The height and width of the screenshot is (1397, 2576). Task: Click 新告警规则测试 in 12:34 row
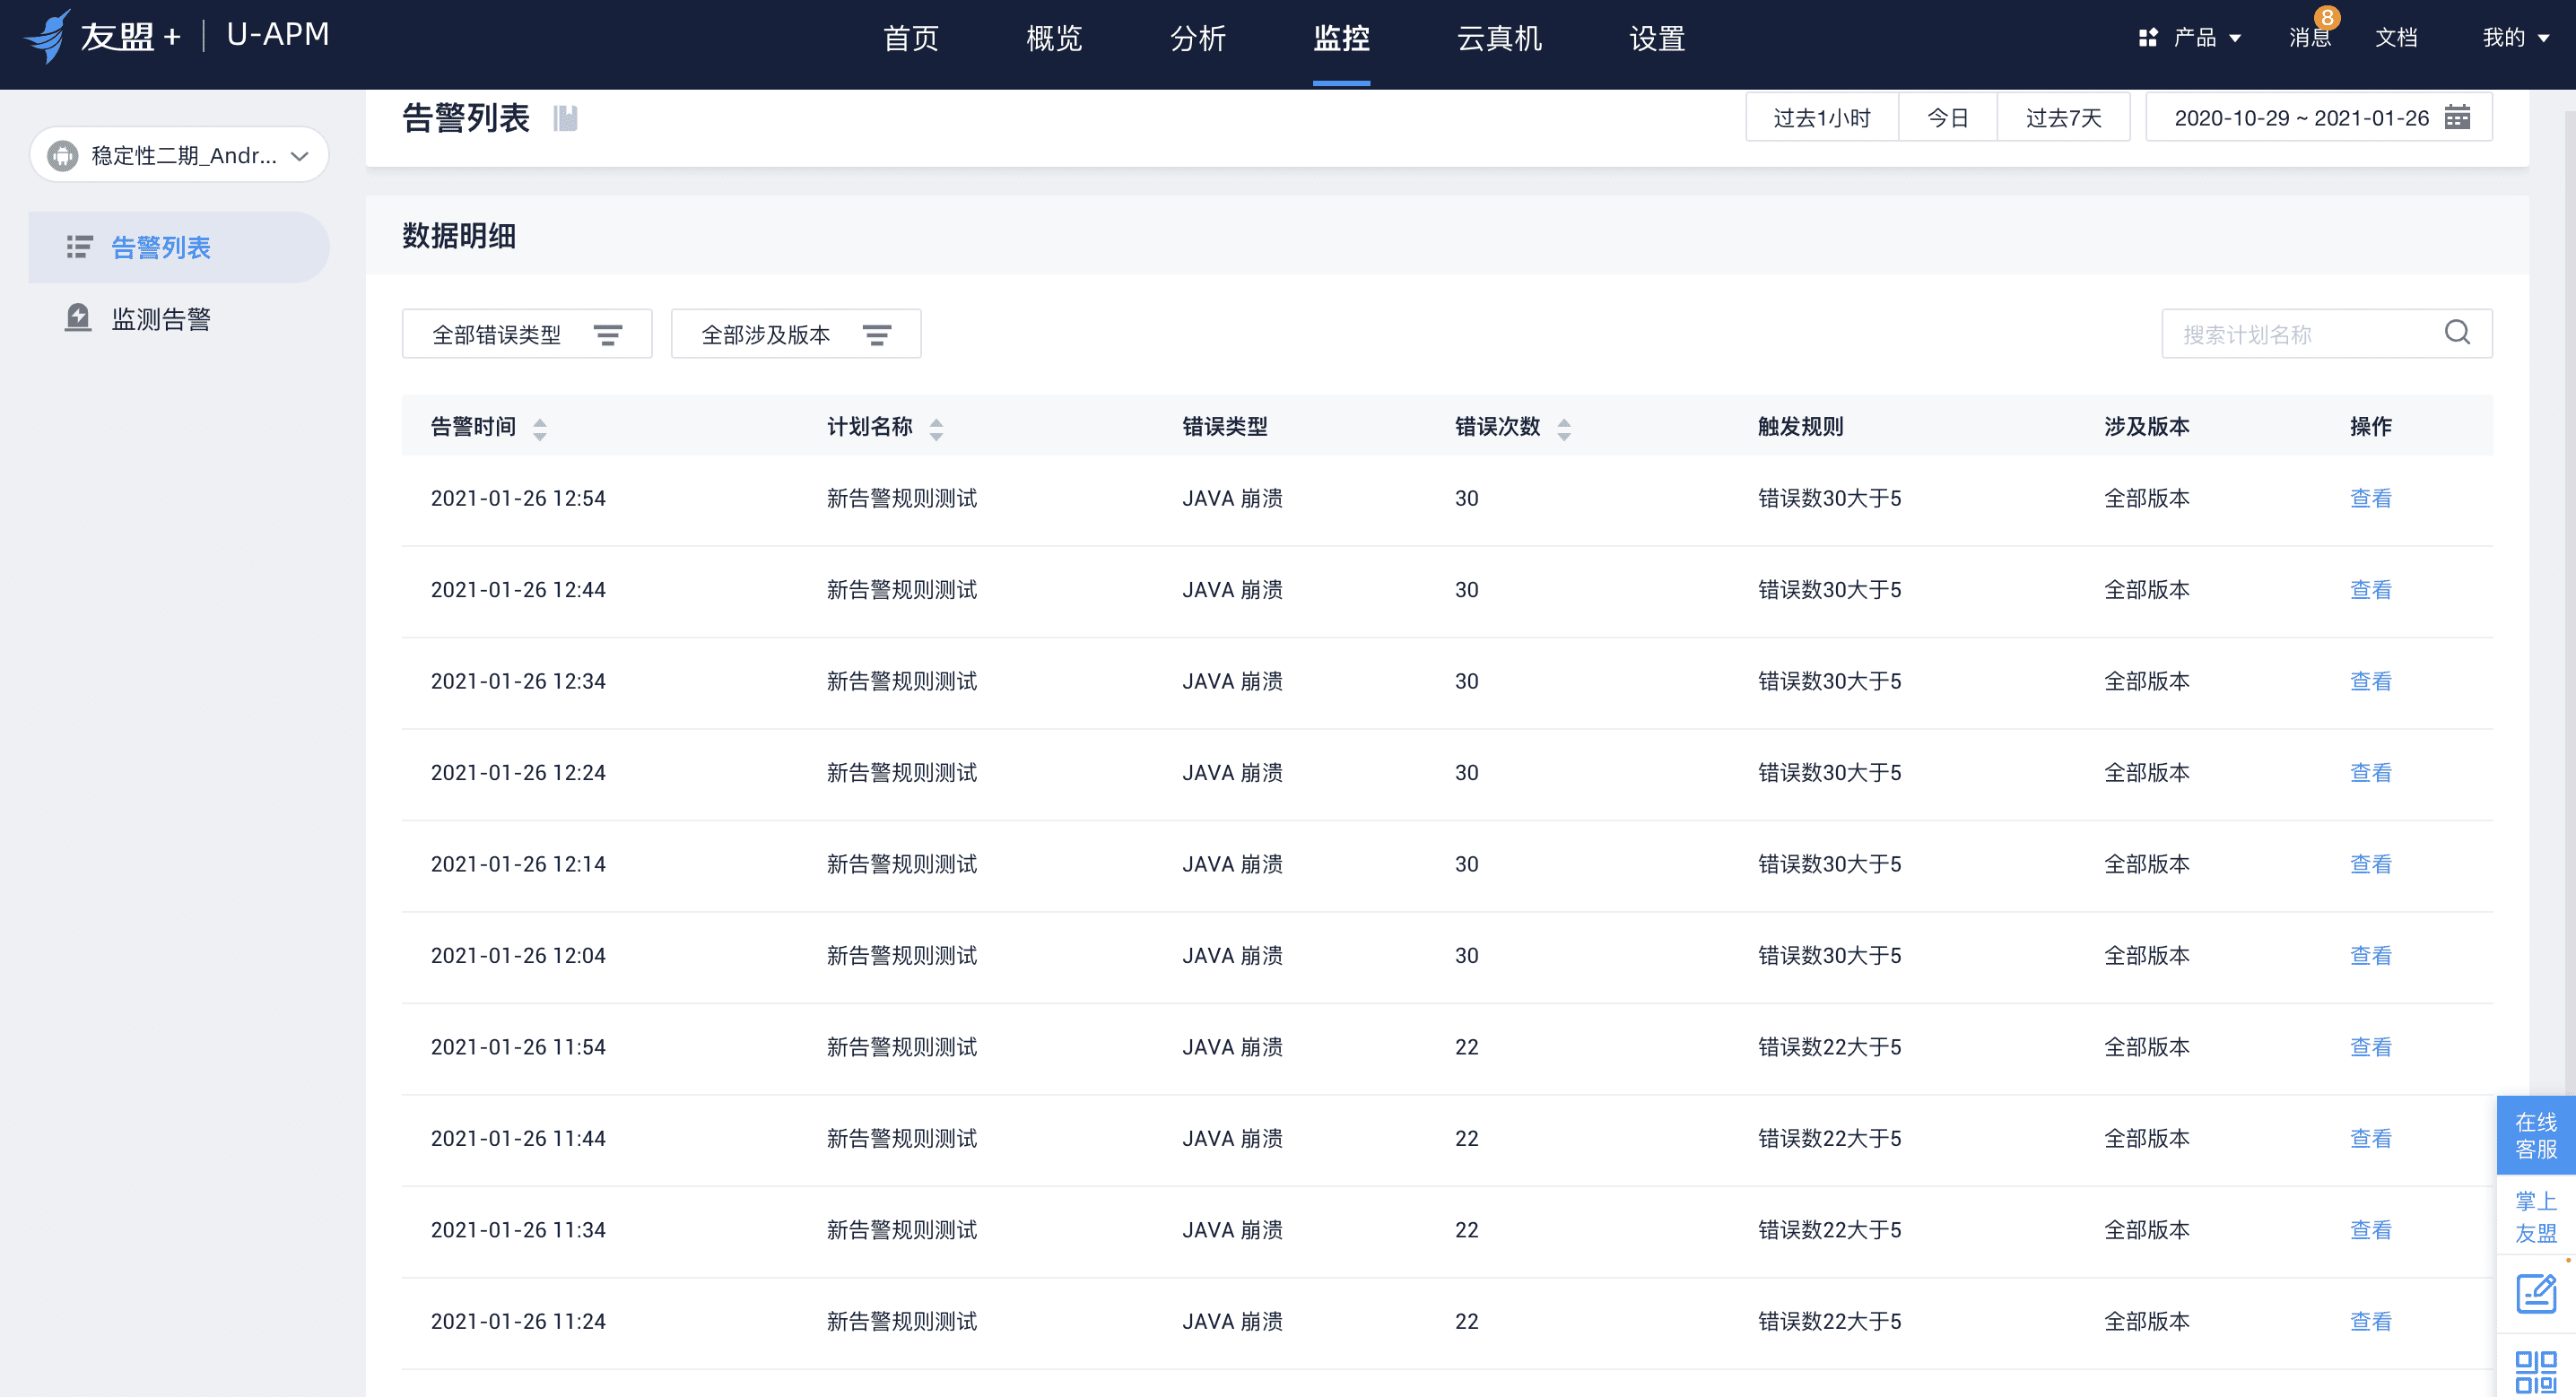[901, 681]
